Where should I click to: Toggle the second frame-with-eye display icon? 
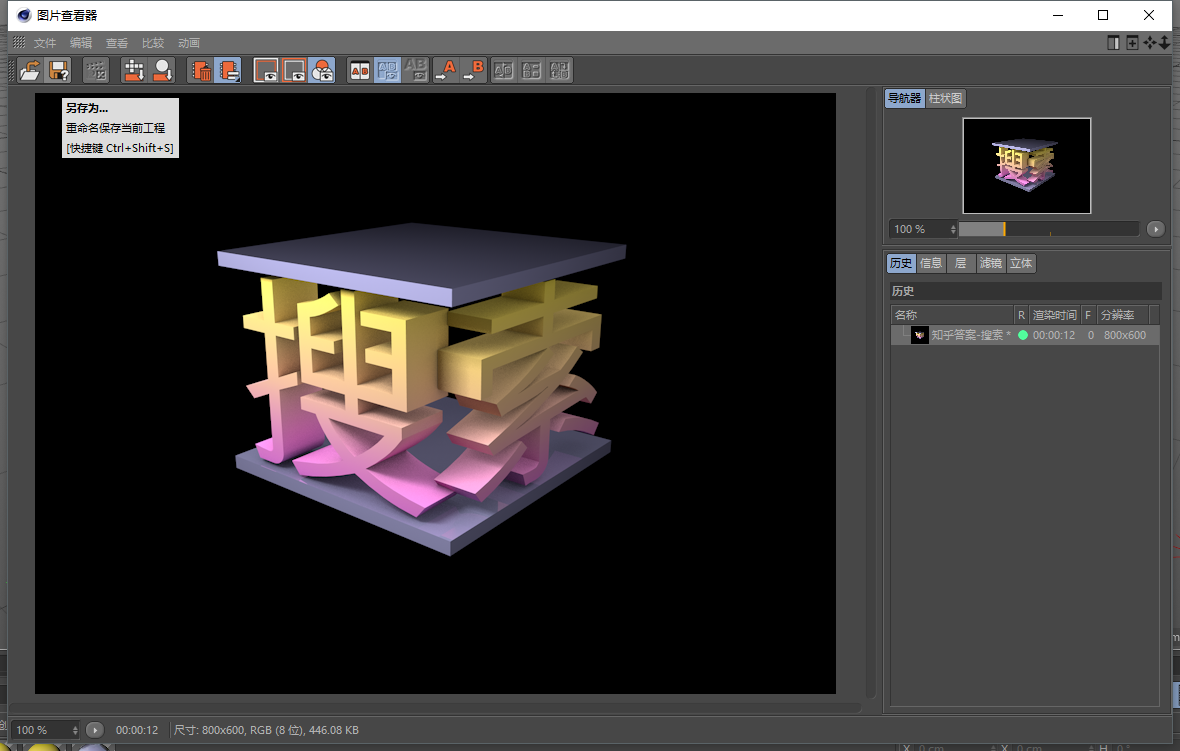[x=294, y=70]
